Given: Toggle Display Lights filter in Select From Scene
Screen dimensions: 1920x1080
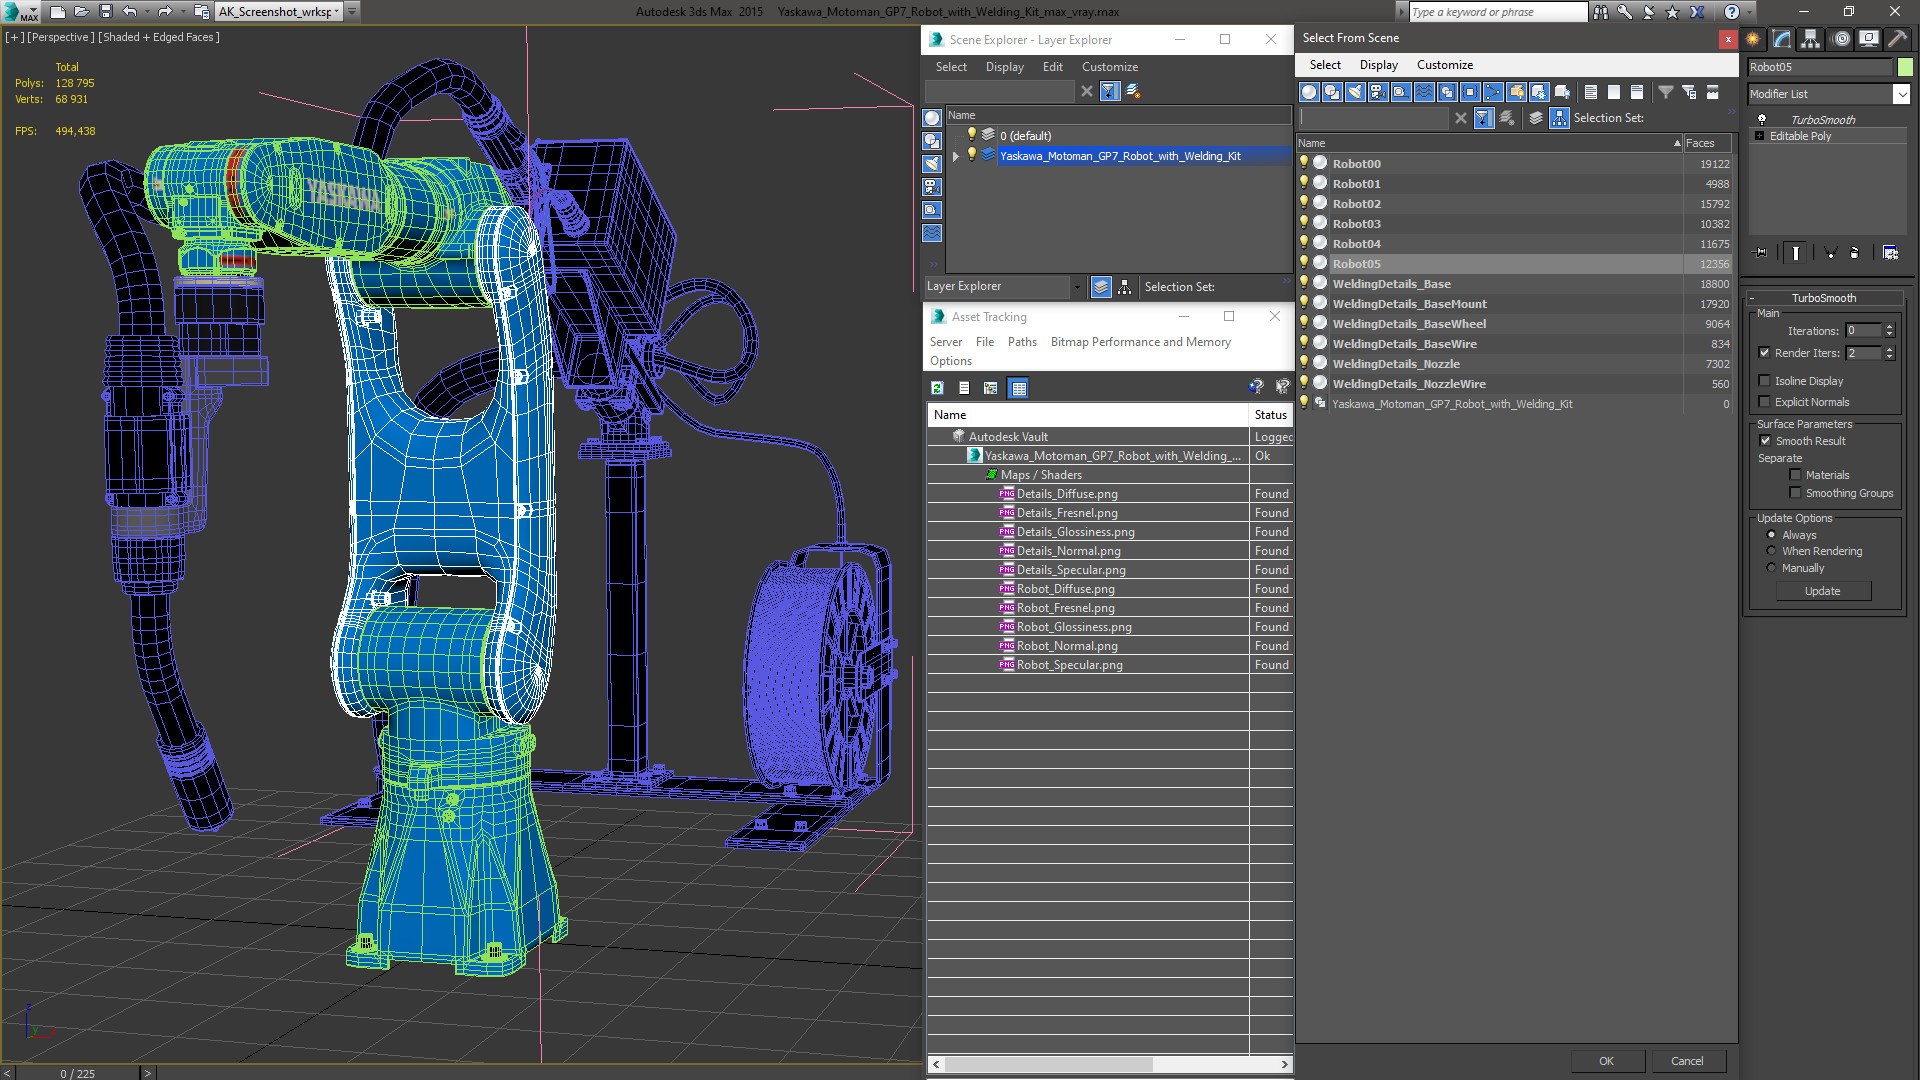Looking at the screenshot, I should tap(1355, 92).
